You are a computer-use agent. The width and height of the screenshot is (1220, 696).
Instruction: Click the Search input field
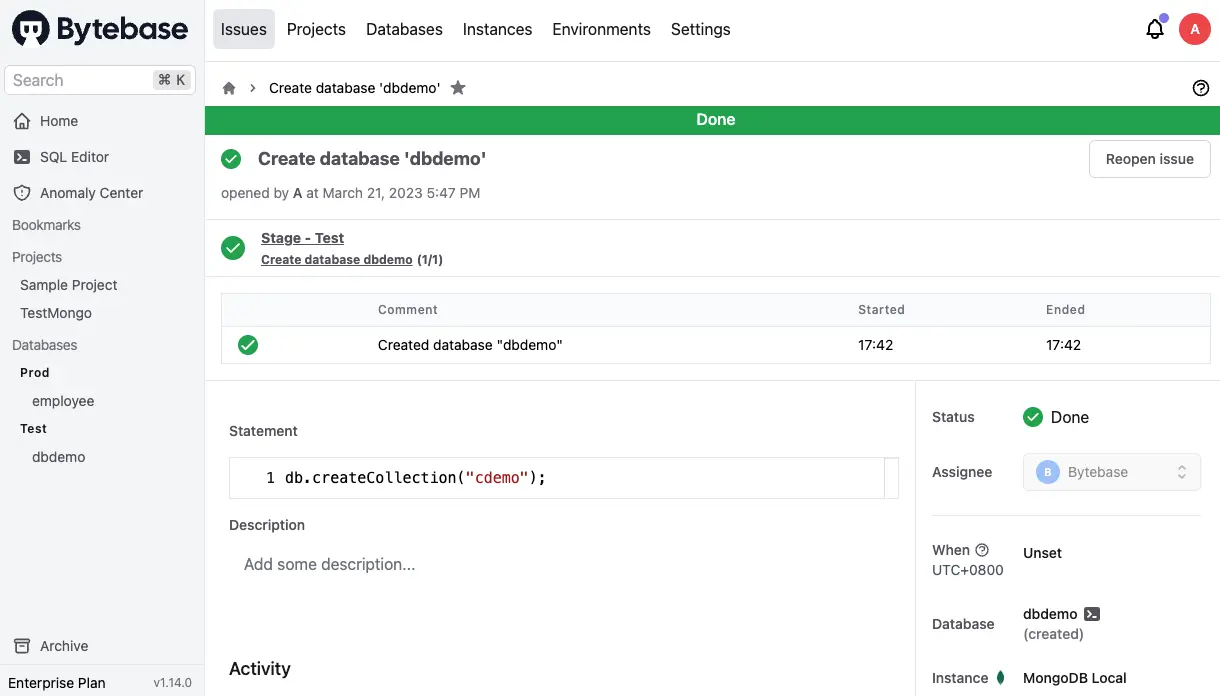click(x=100, y=80)
